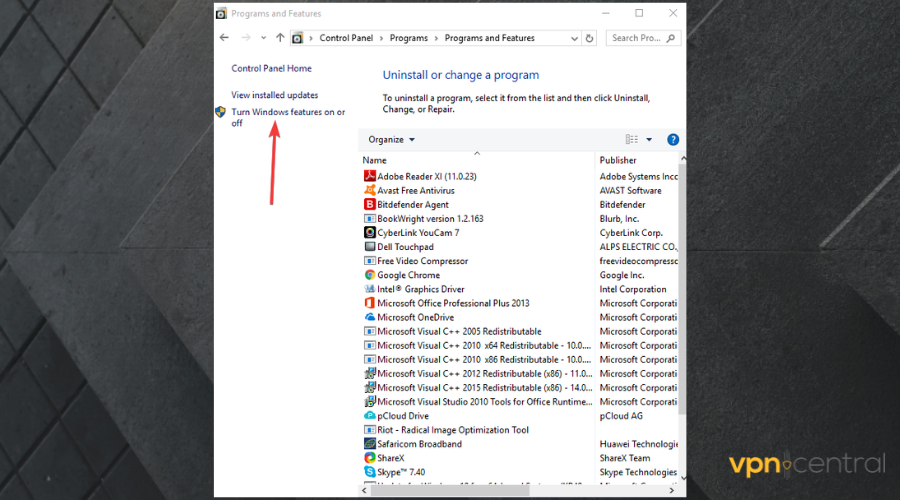900x500 pixels.
Task: Click the horizontal scrollbar right arrow
Action: click(x=672, y=491)
